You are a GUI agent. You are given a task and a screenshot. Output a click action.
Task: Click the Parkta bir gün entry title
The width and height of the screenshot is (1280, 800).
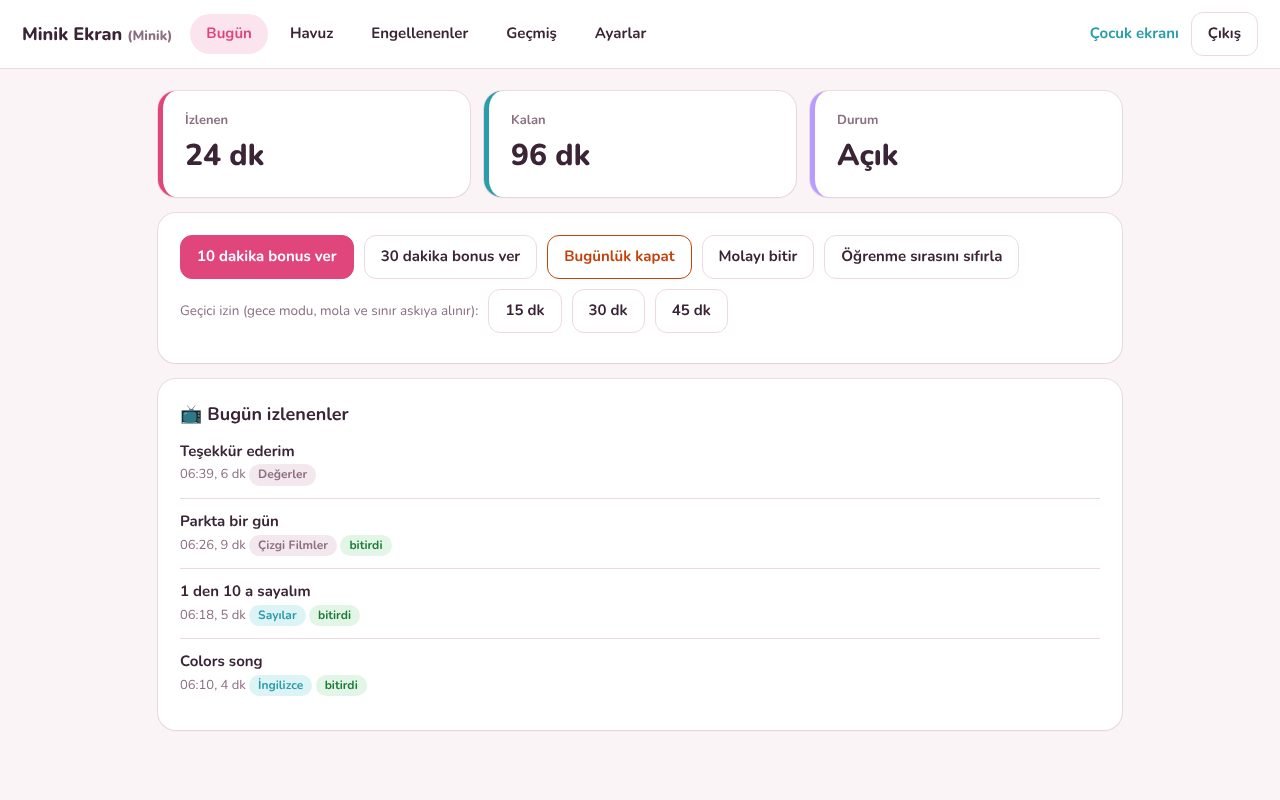229,521
